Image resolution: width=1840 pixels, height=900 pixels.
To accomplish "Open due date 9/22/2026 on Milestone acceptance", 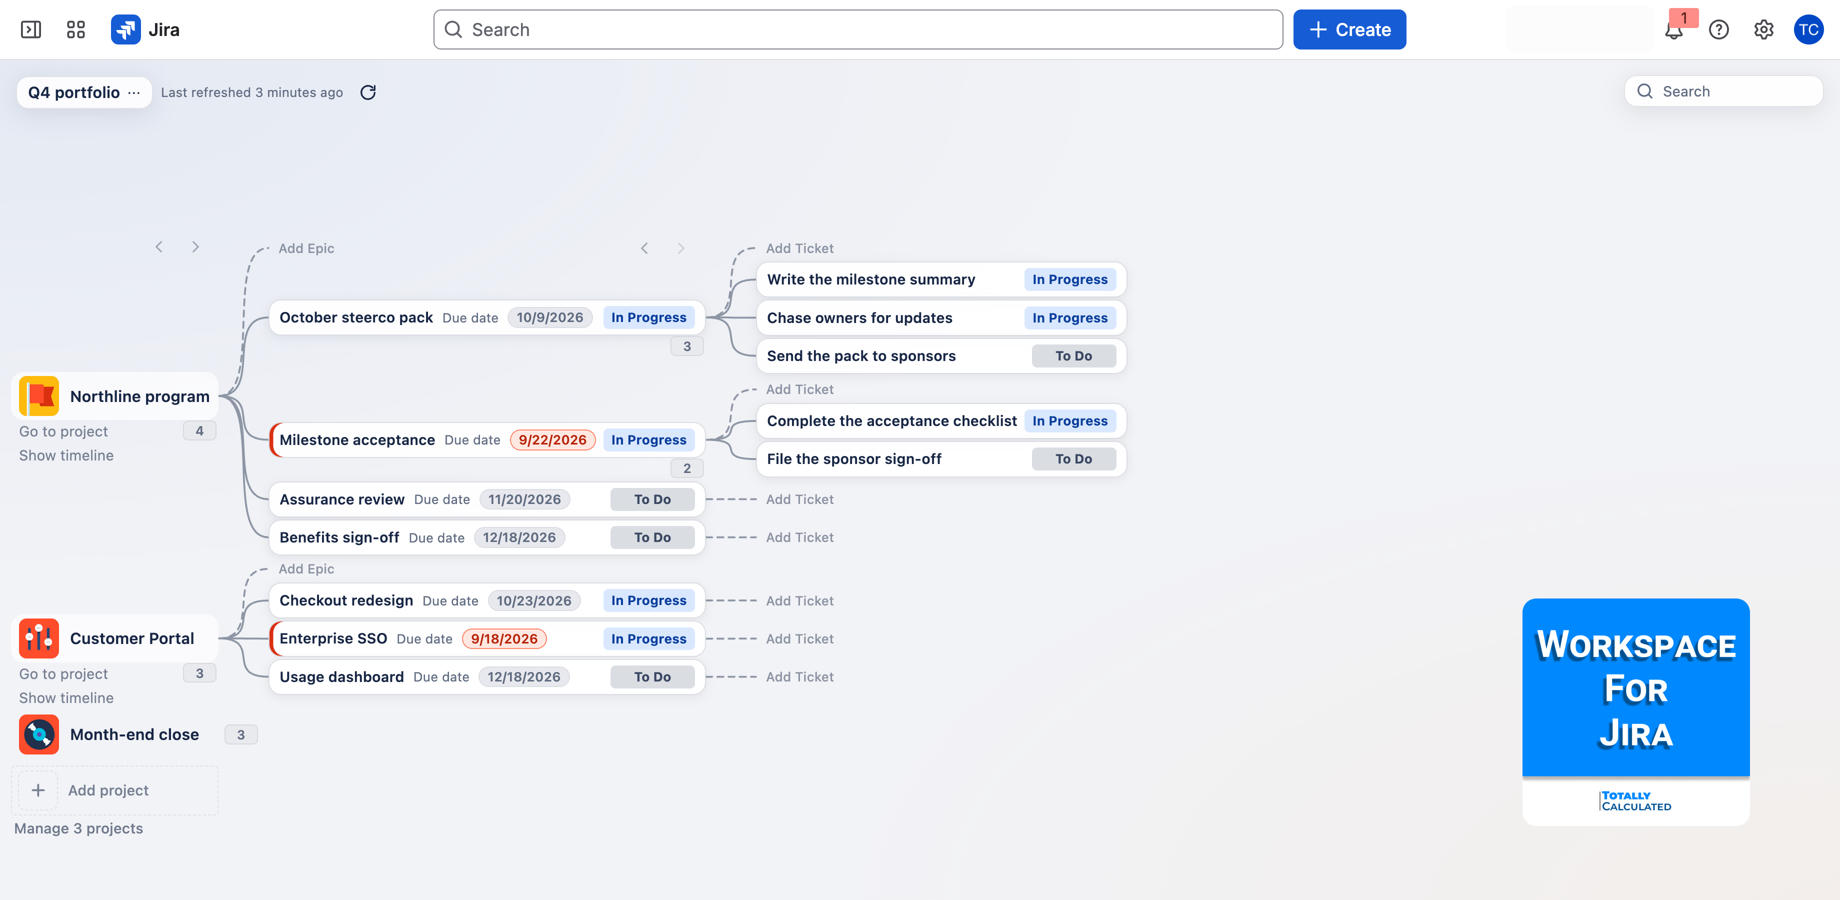I will [553, 440].
